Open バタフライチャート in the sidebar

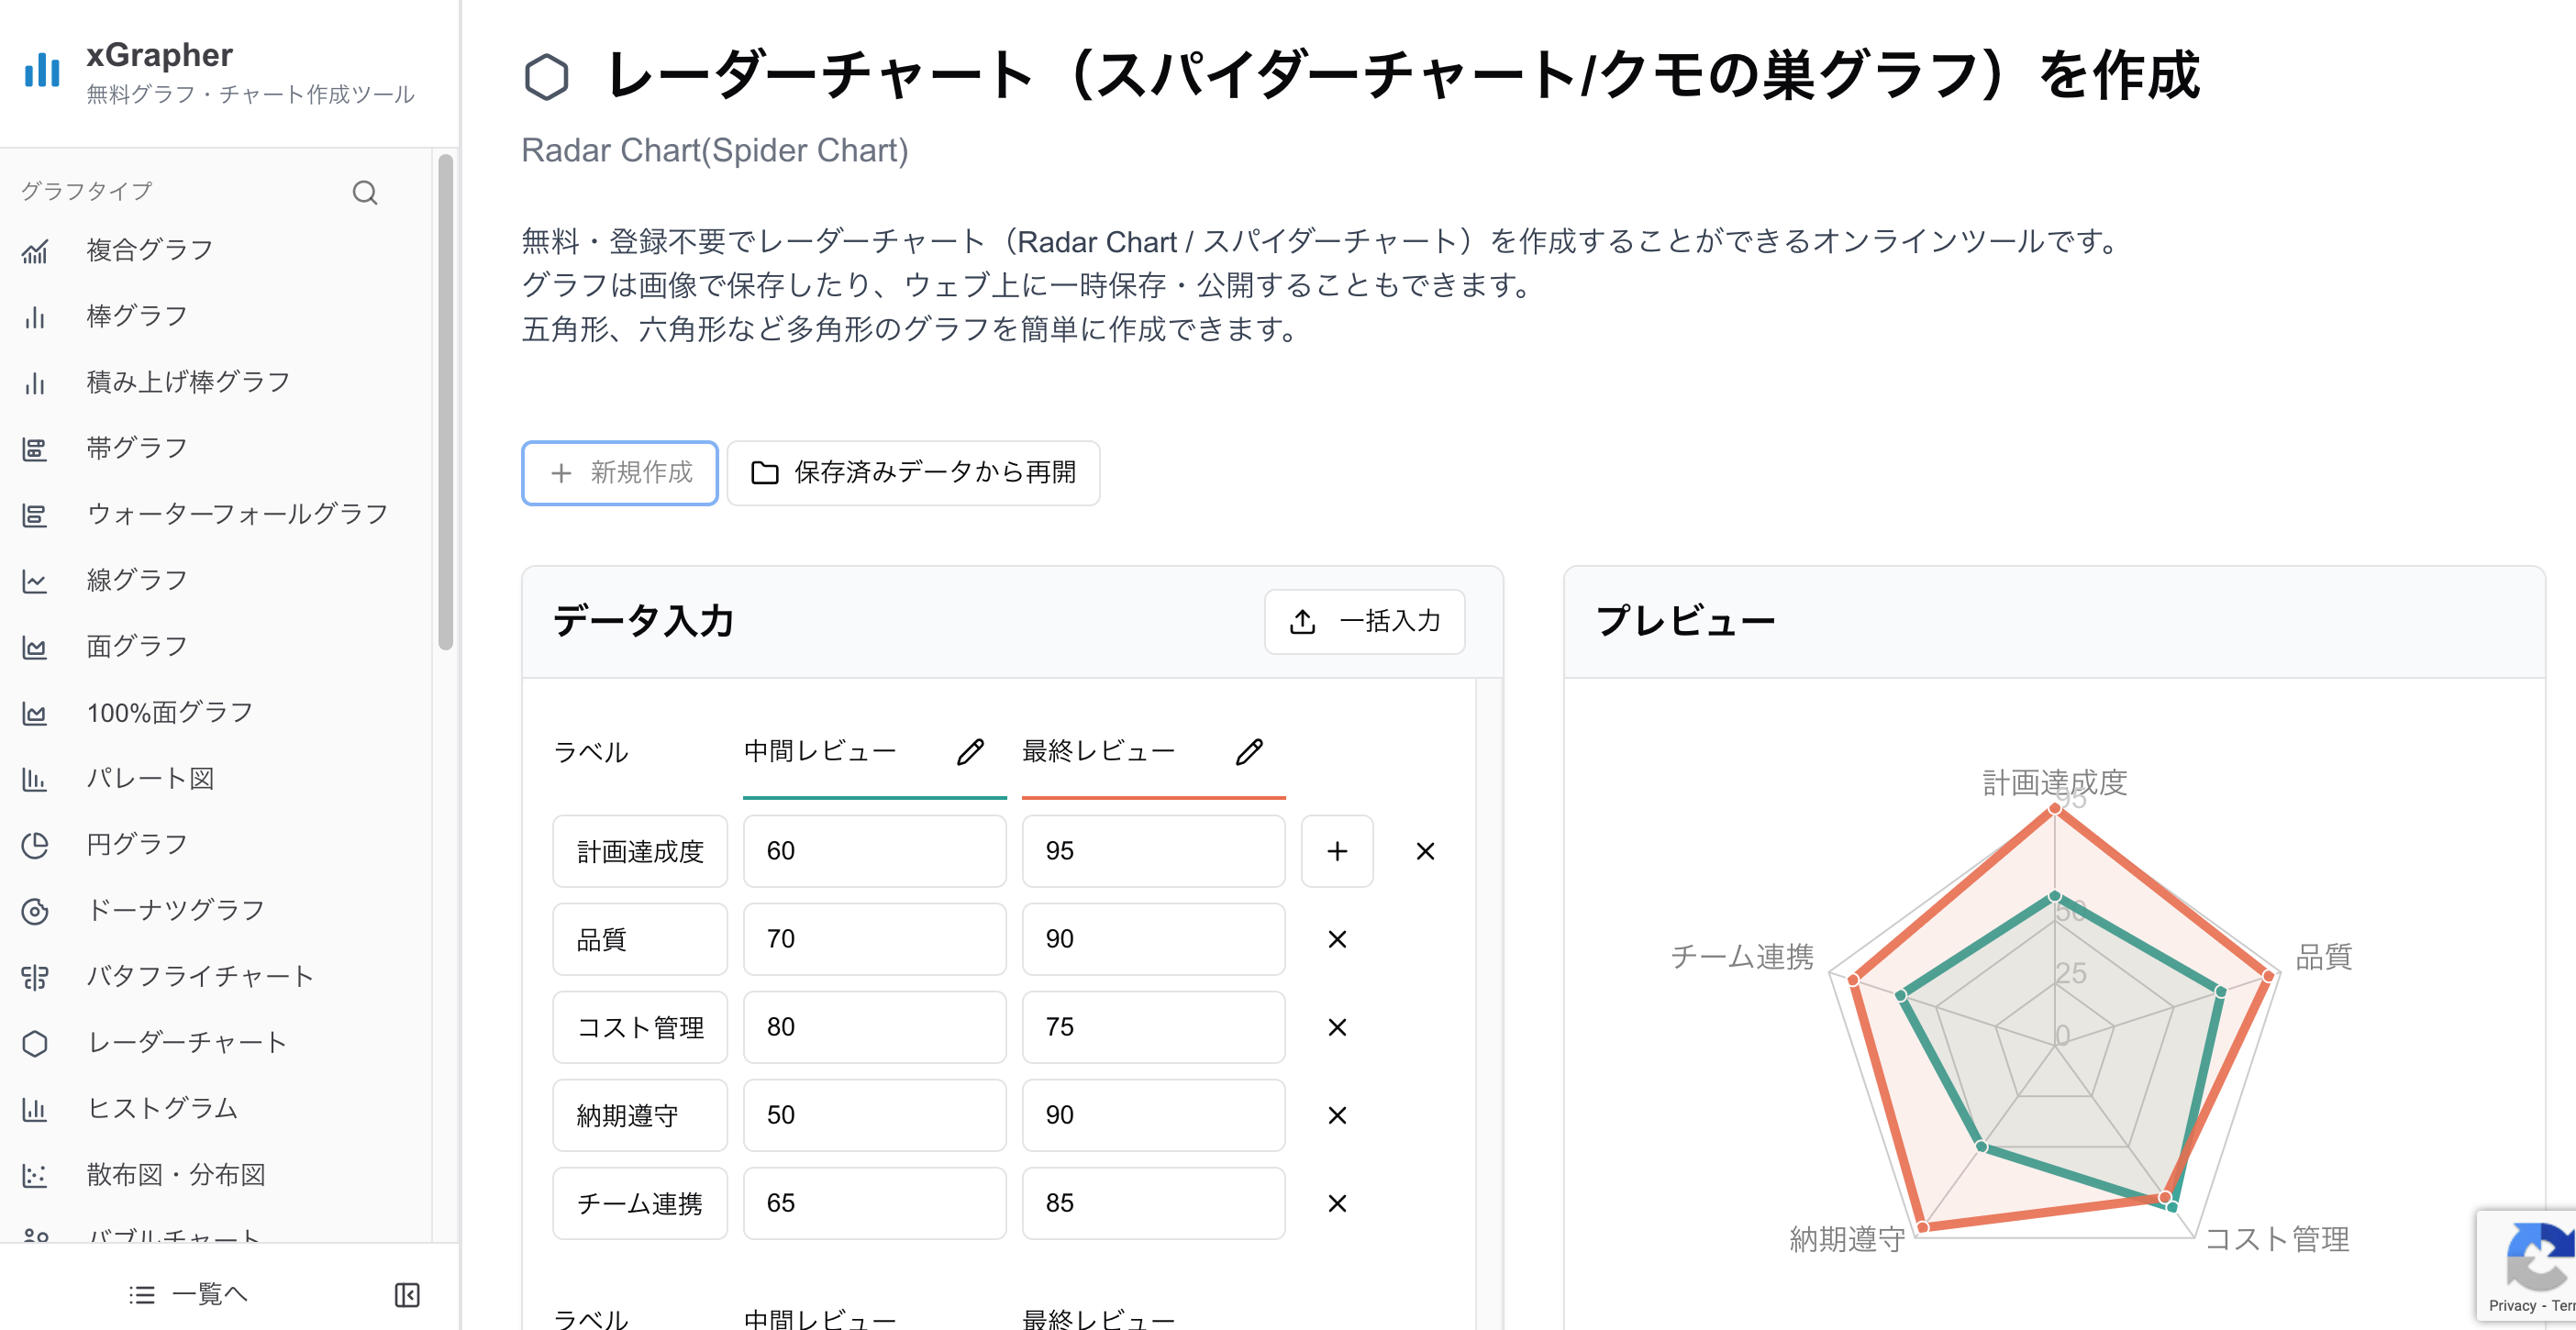point(200,977)
